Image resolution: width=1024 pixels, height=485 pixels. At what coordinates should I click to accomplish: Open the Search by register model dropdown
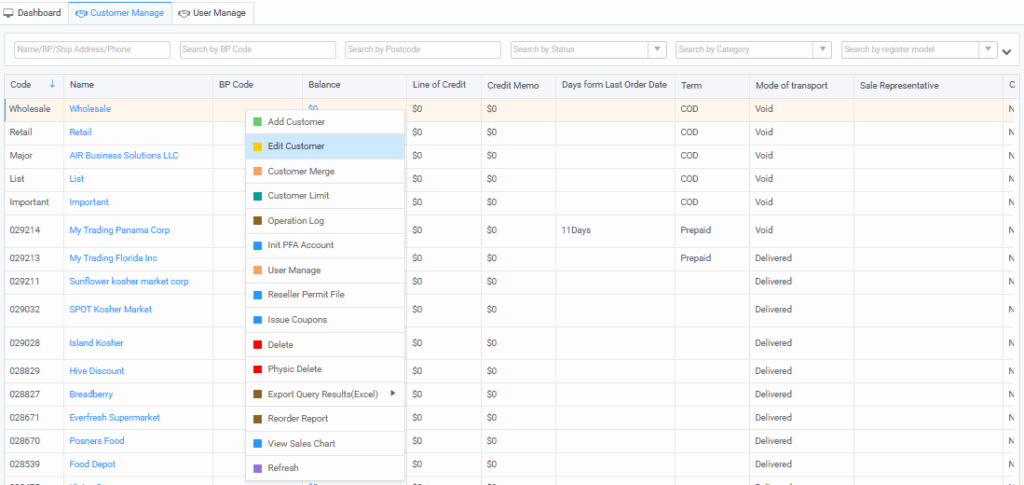988,49
